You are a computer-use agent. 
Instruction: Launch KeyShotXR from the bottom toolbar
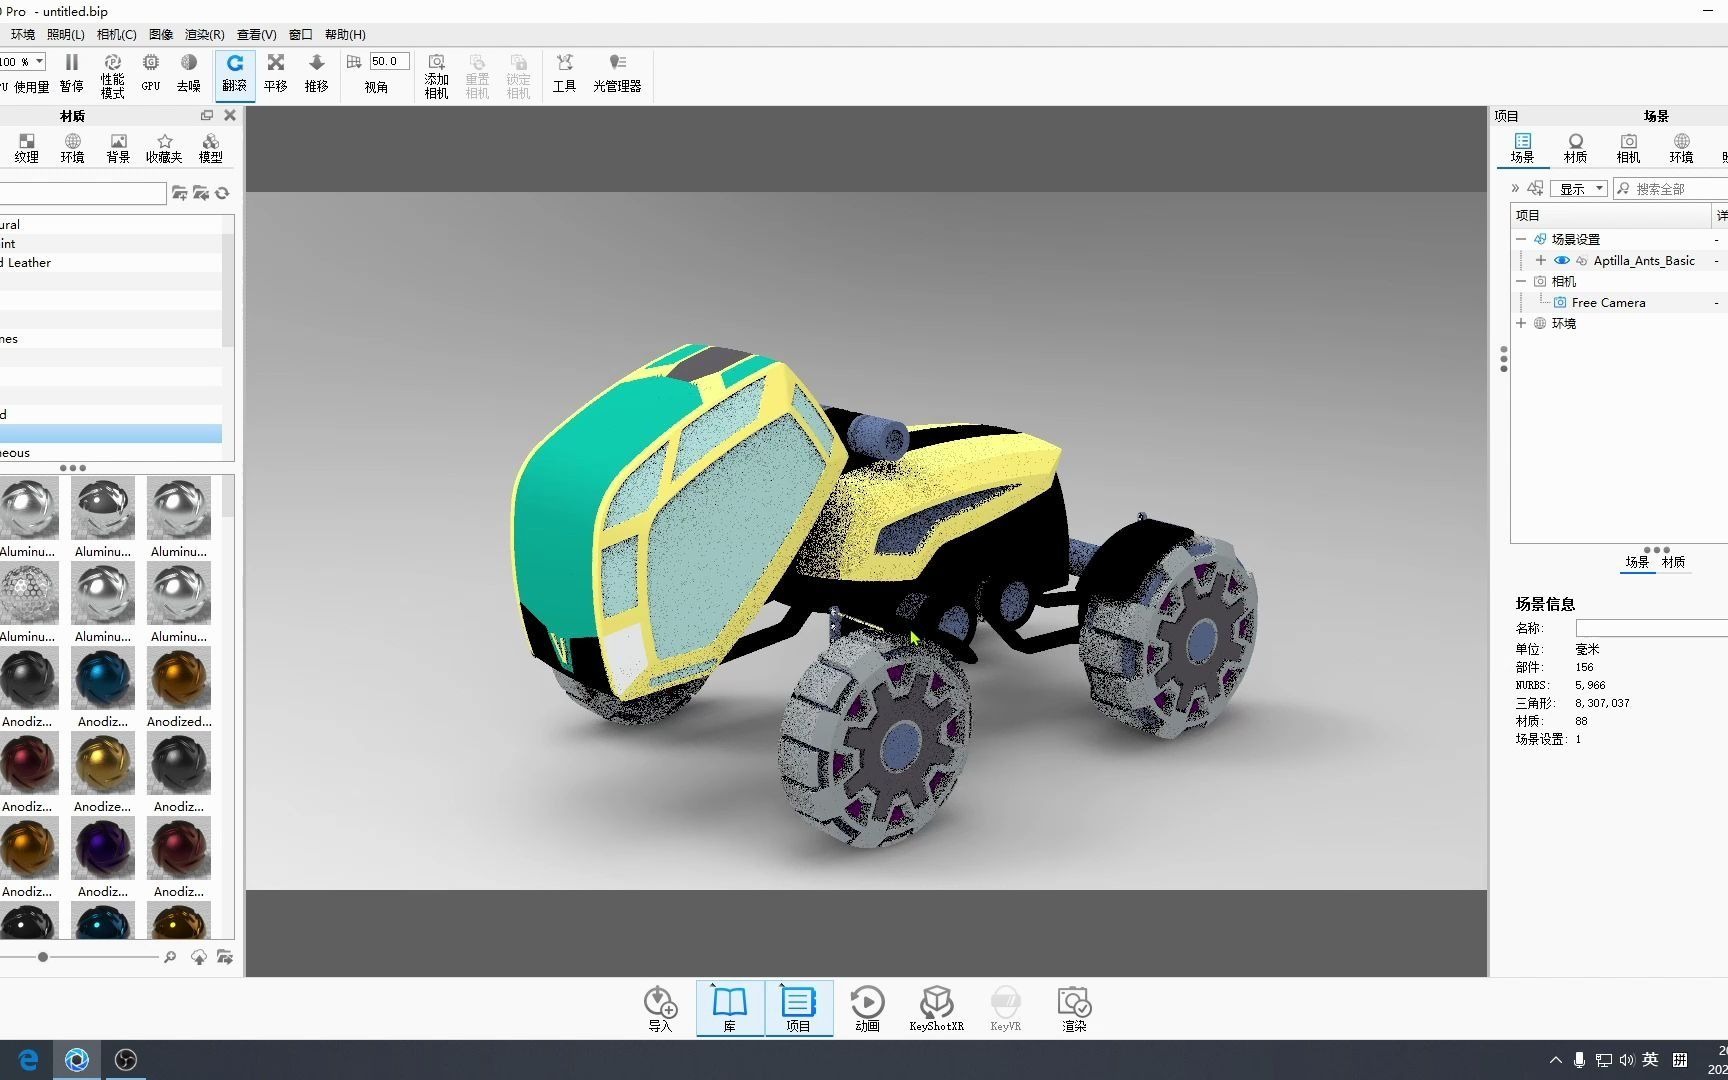[x=936, y=1008]
